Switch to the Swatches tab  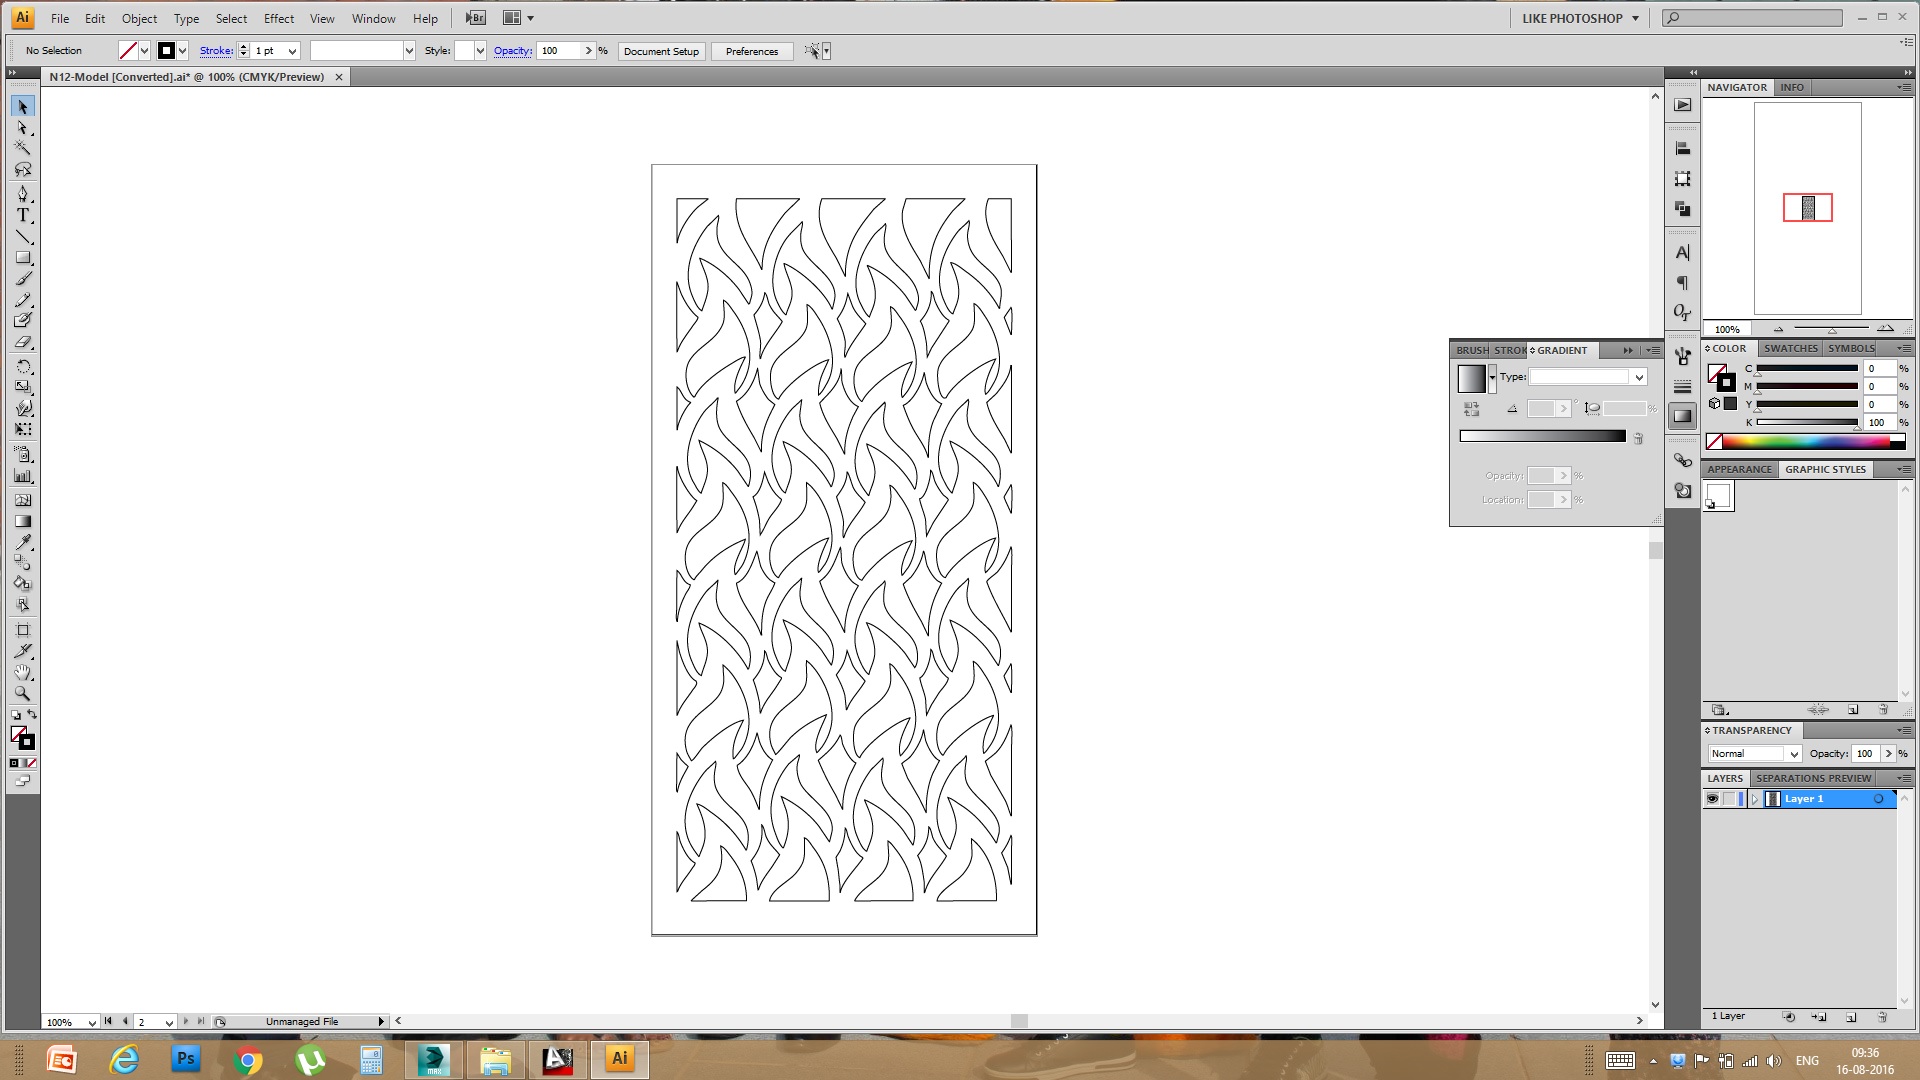[1790, 348]
